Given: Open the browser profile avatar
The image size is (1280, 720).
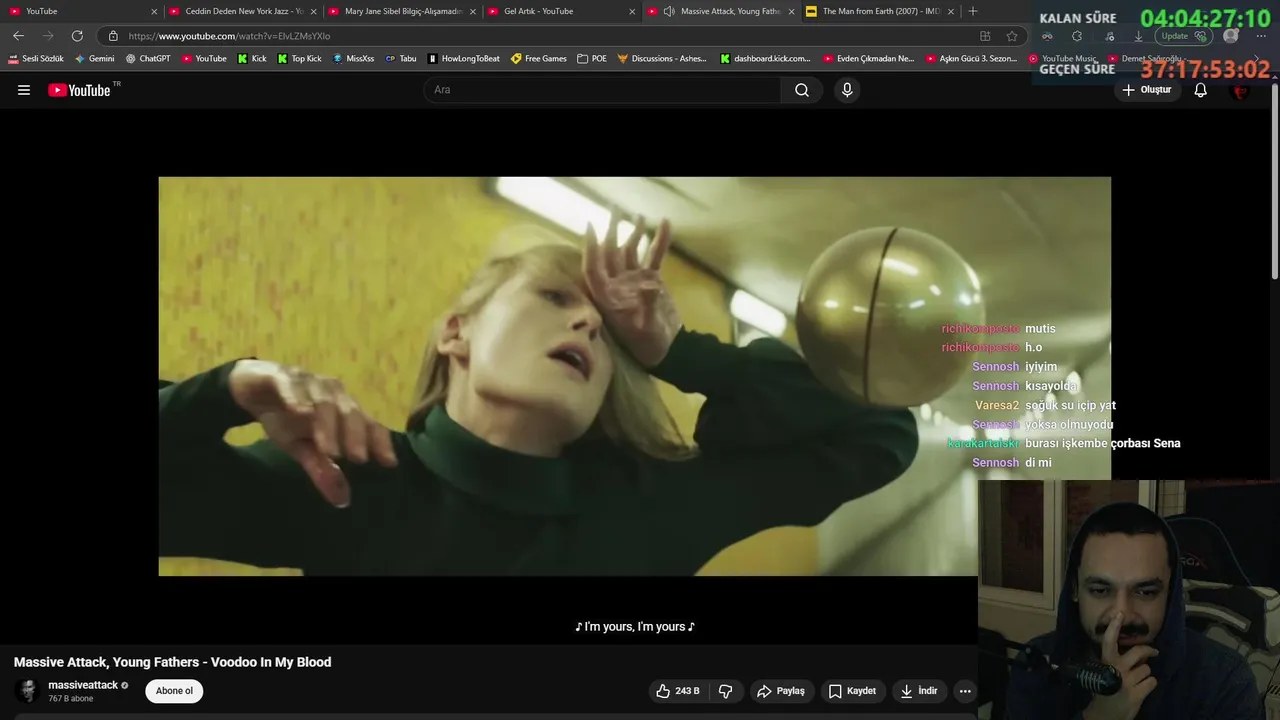Looking at the screenshot, I should pyautogui.click(x=1231, y=36).
